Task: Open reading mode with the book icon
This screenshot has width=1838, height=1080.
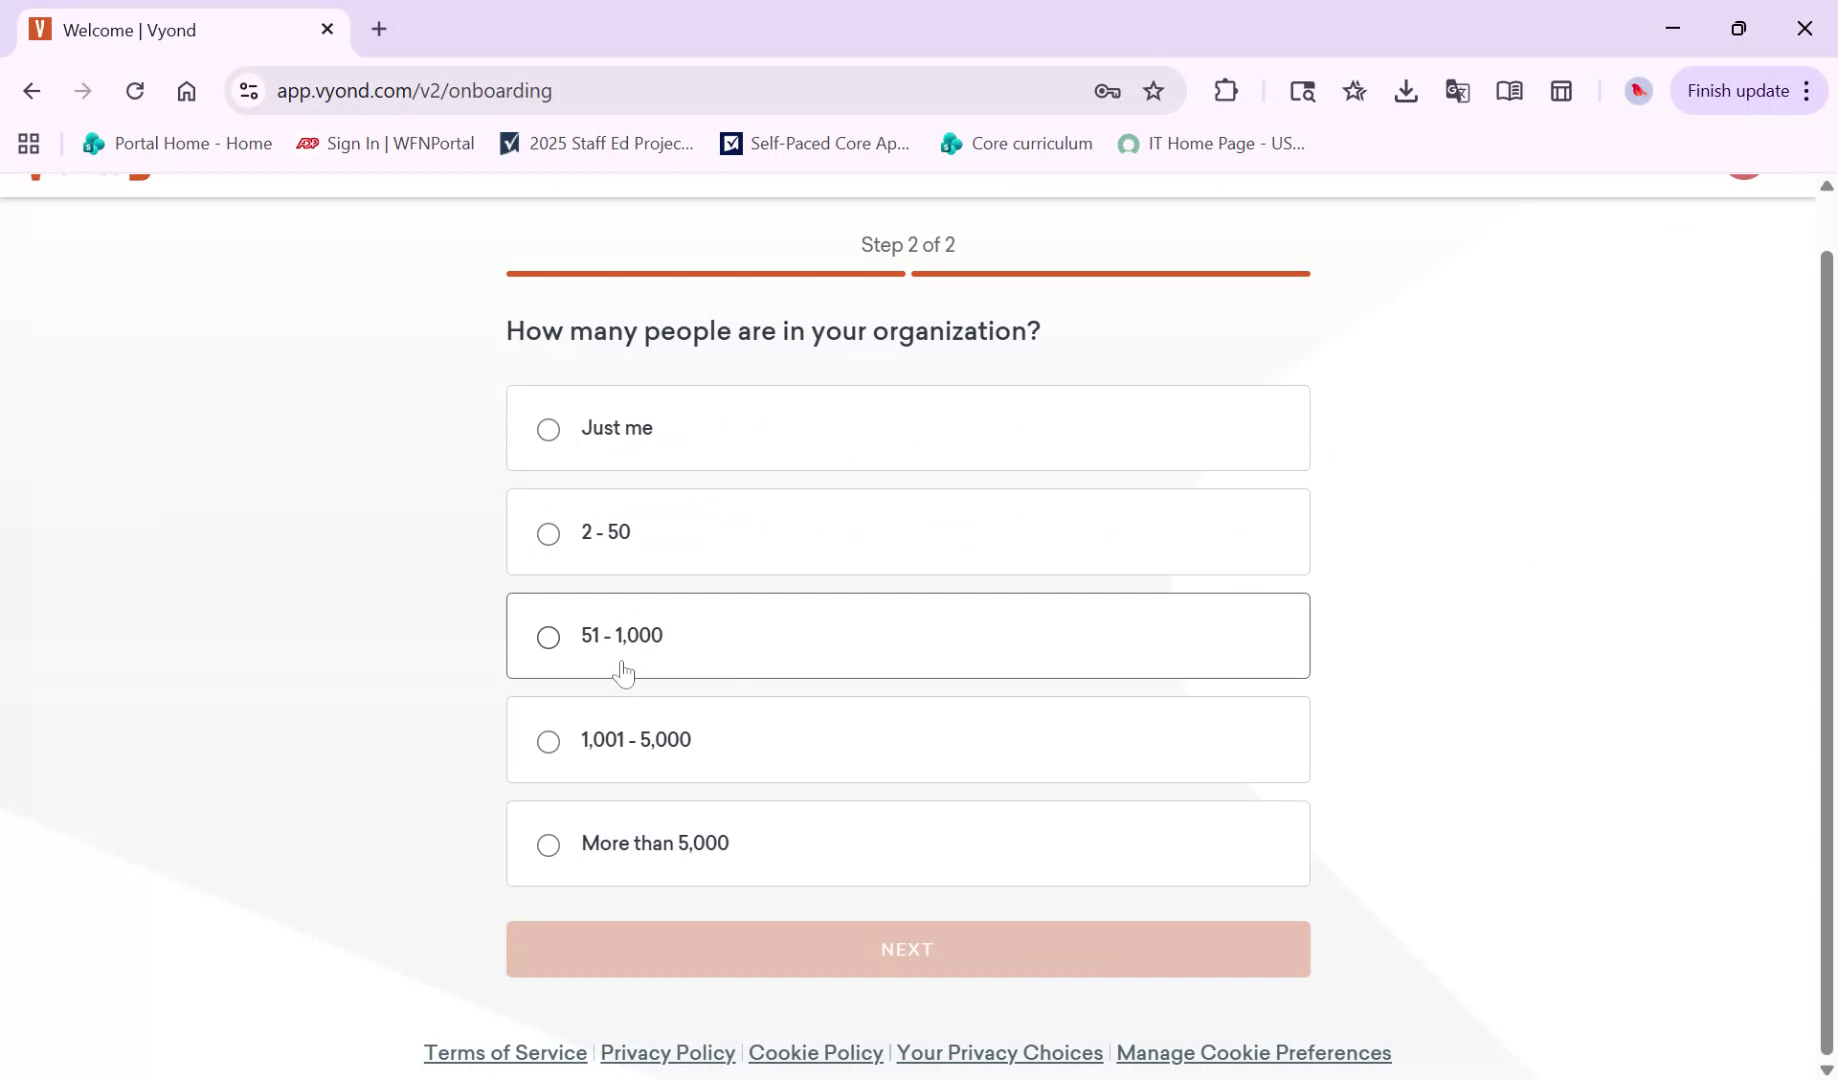Action: (x=1510, y=91)
